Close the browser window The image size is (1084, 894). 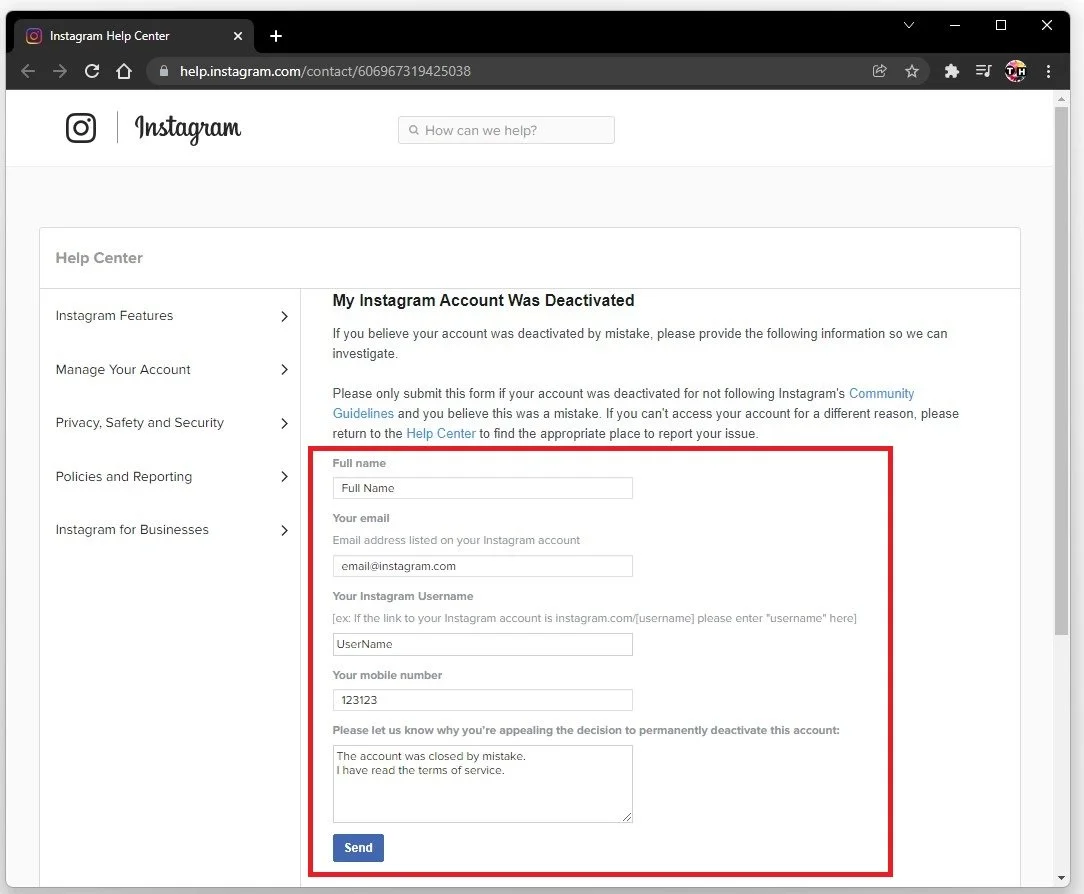pos(1047,26)
